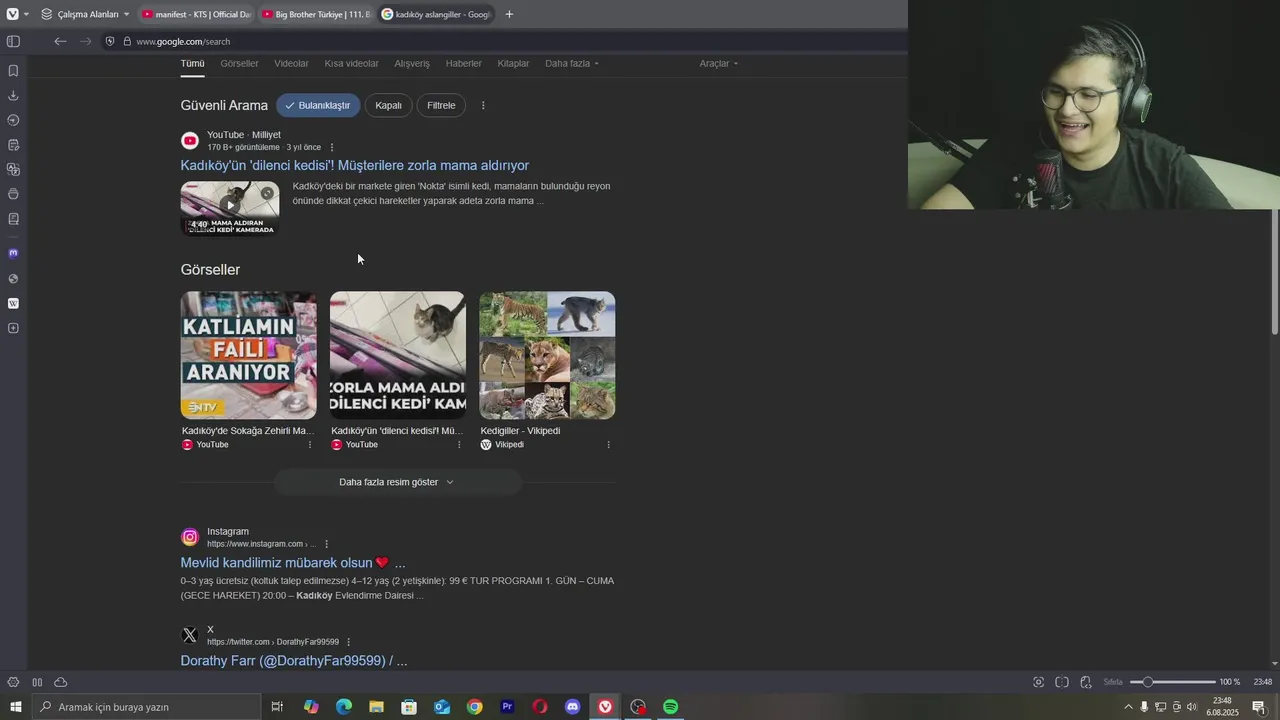The image size is (1280, 720).
Task: Open Vivaldi settings gear in status bar
Action: pyautogui.click(x=13, y=682)
